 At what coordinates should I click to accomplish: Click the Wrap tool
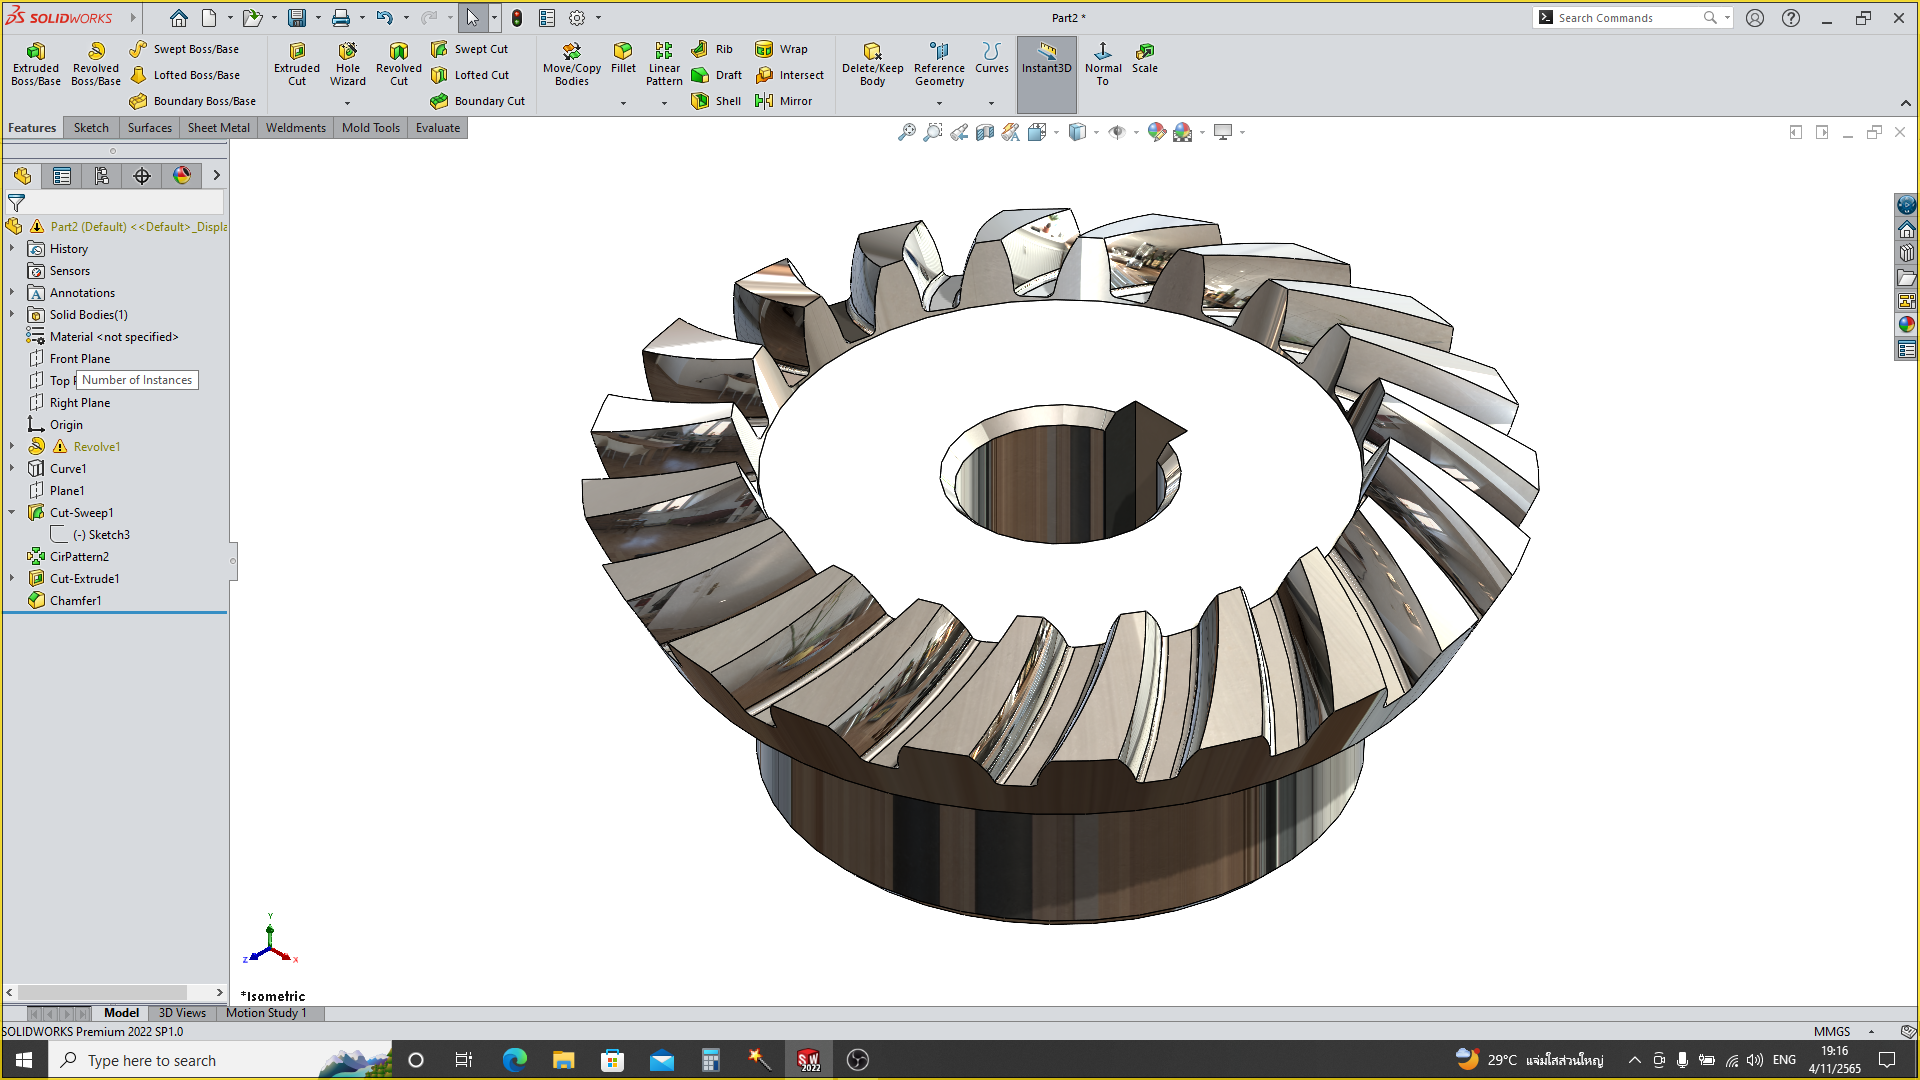pos(782,49)
